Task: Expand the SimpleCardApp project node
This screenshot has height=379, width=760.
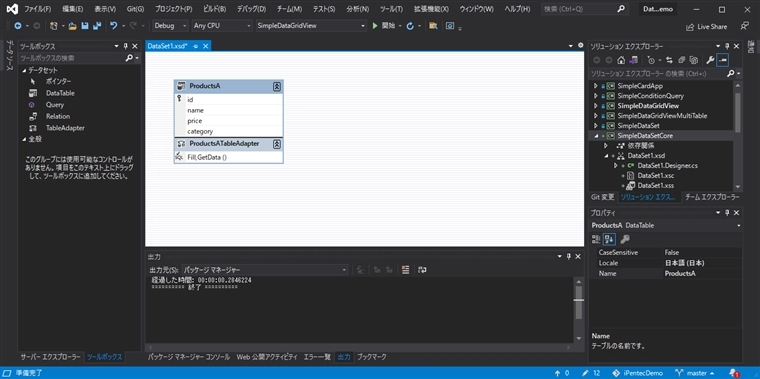Action: coord(596,86)
